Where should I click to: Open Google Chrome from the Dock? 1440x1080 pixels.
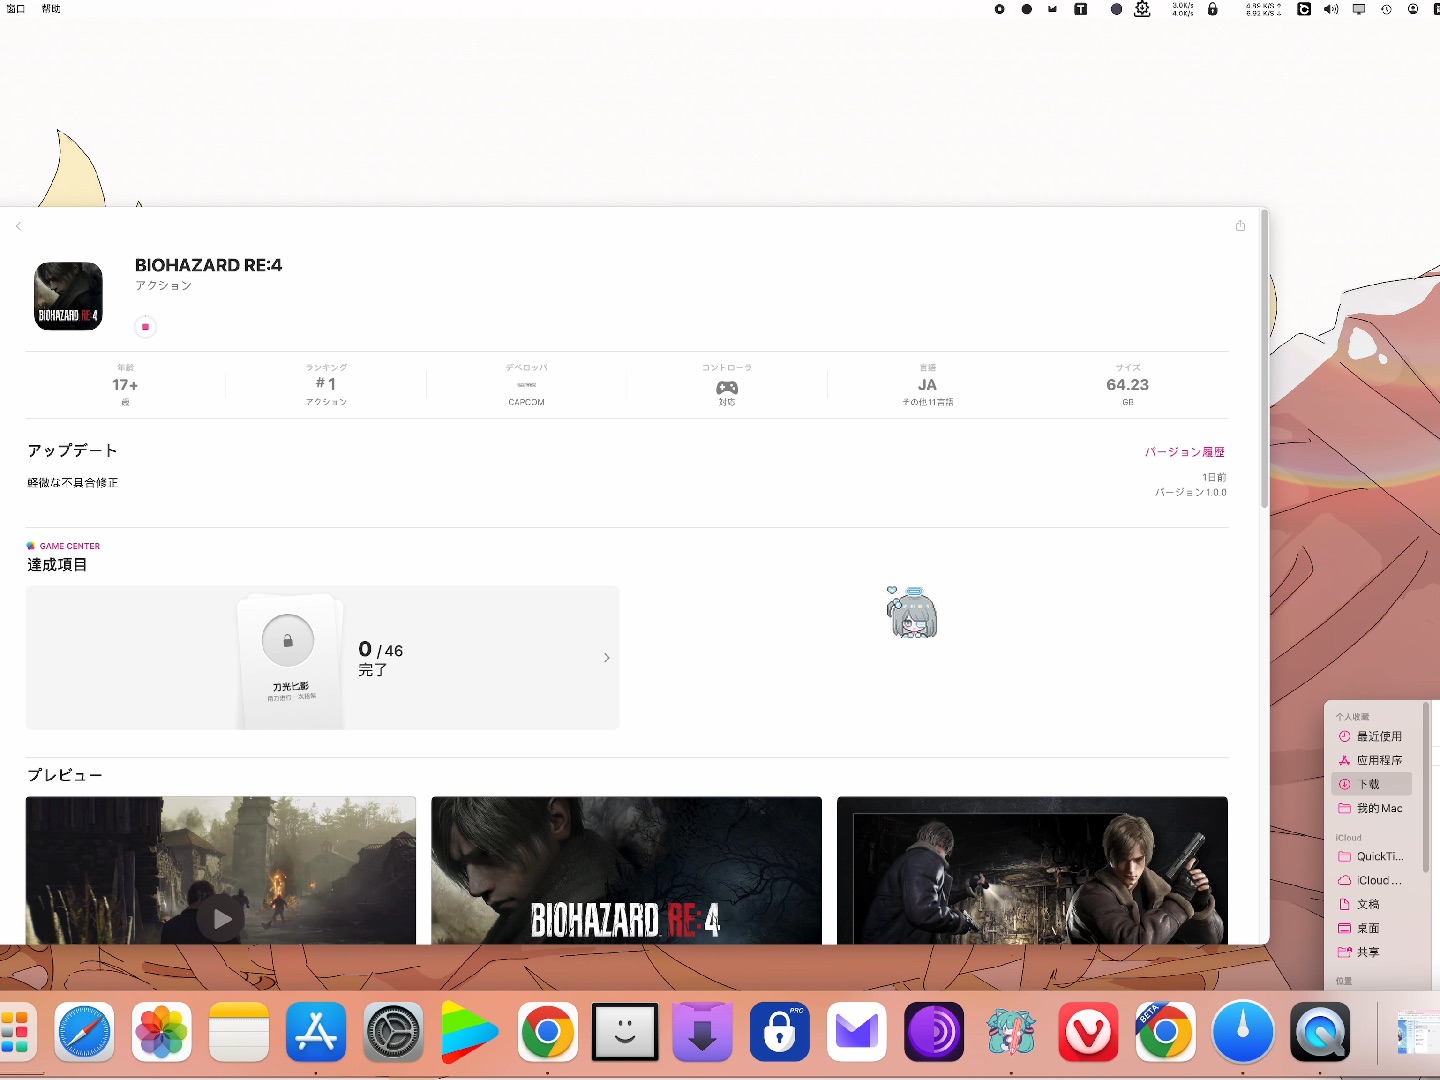click(548, 1032)
